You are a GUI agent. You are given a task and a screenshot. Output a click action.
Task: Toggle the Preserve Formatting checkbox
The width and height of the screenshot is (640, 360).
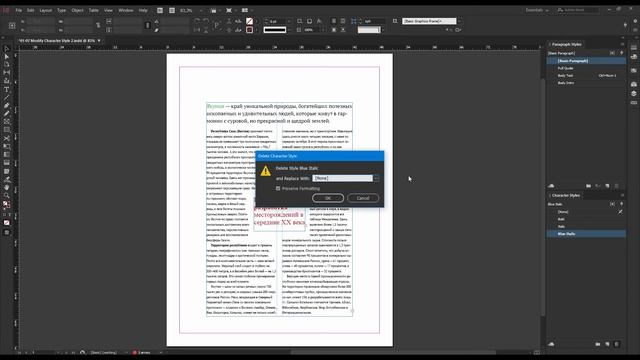coord(278,188)
